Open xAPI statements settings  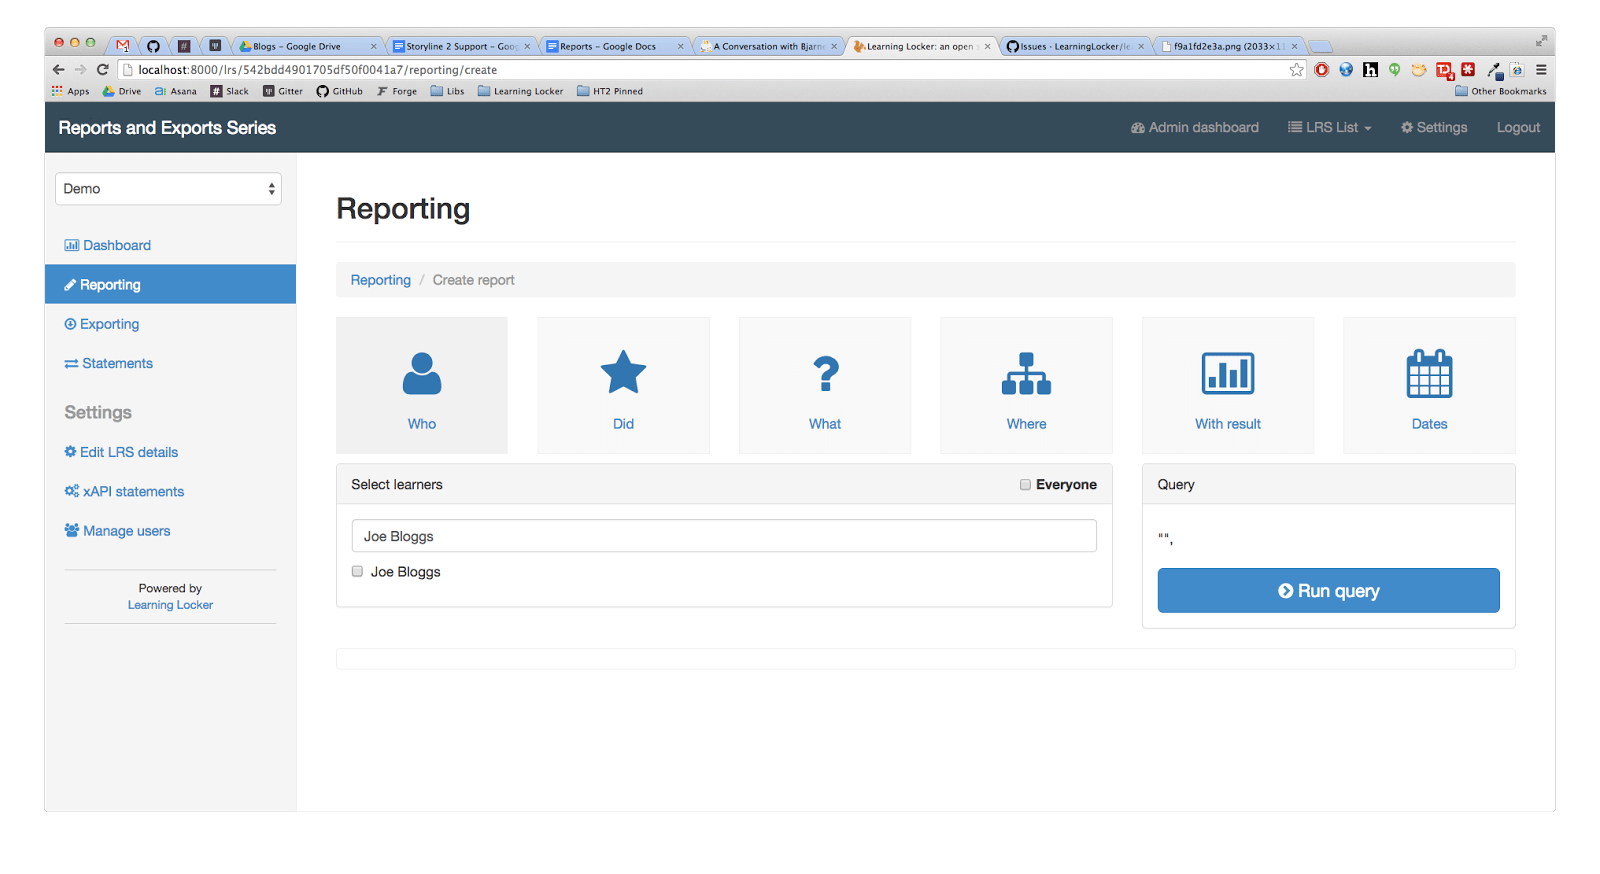coord(124,491)
